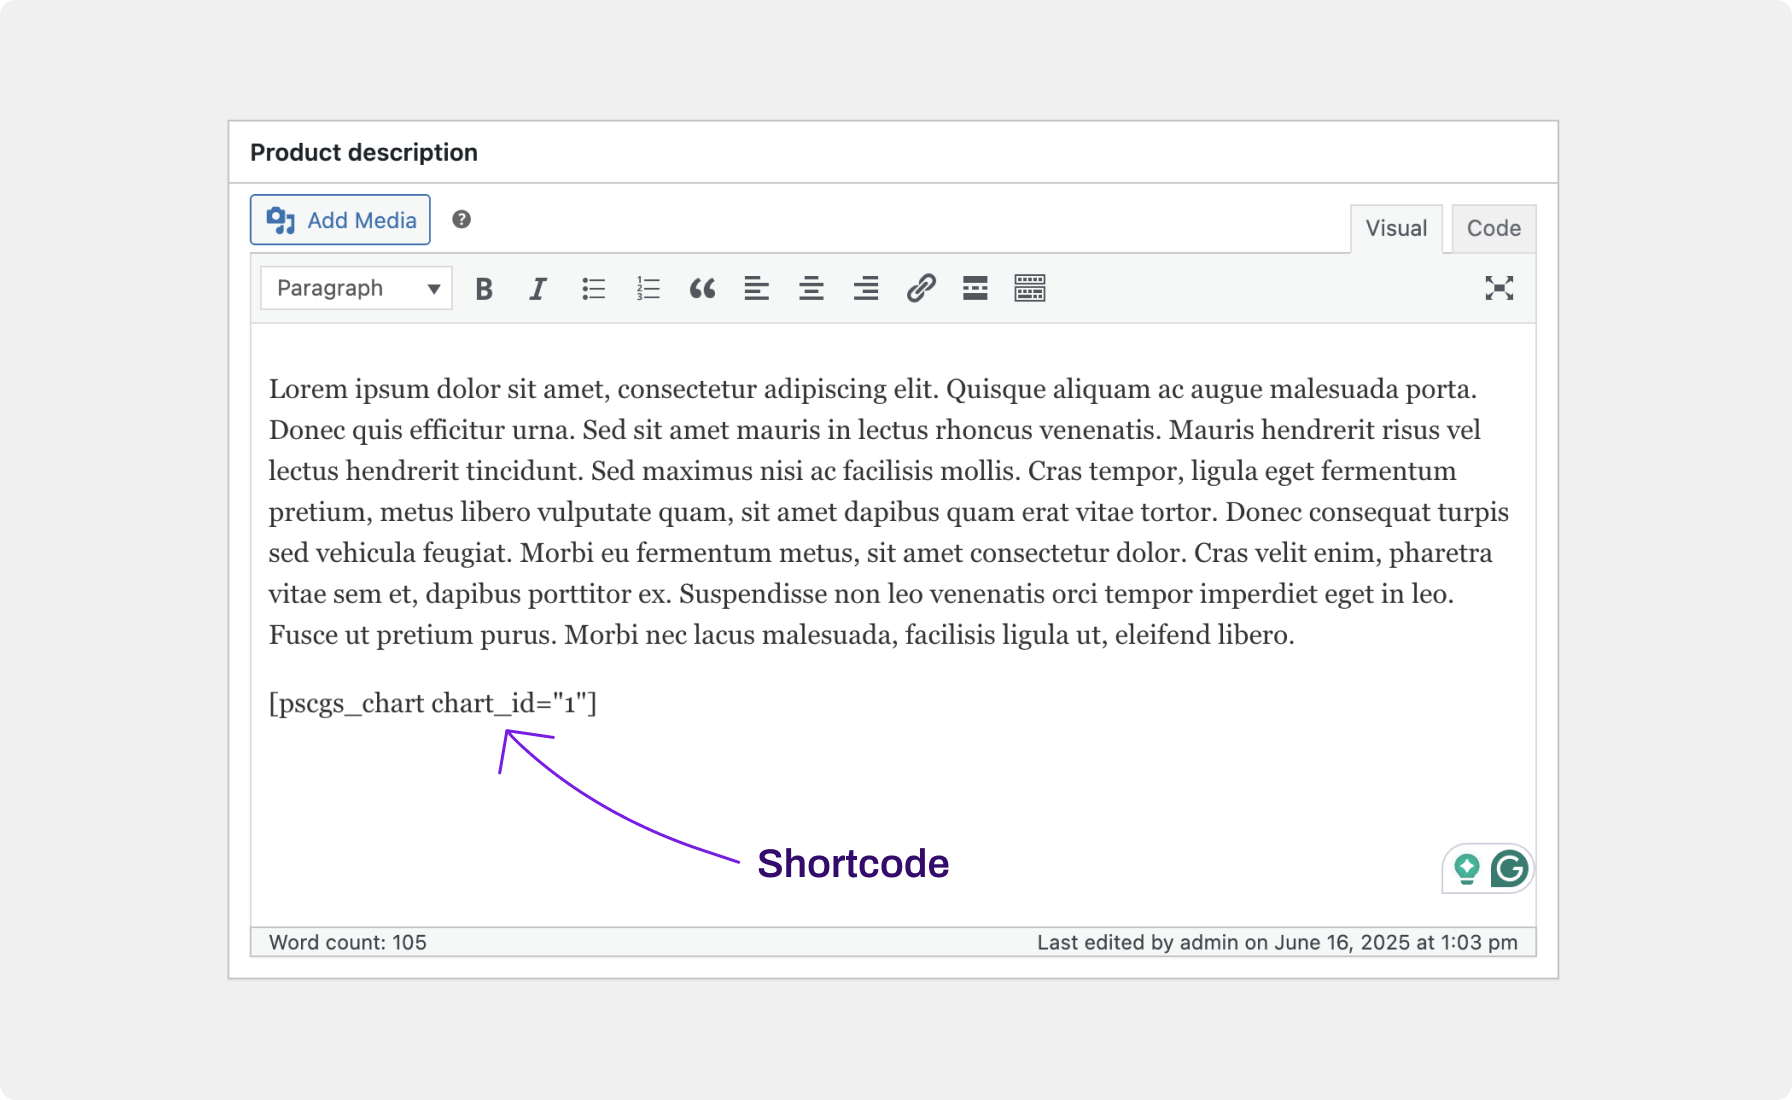Open the help tooltip beside Add Media
Viewport: 1792px width, 1100px height.
pos(461,219)
